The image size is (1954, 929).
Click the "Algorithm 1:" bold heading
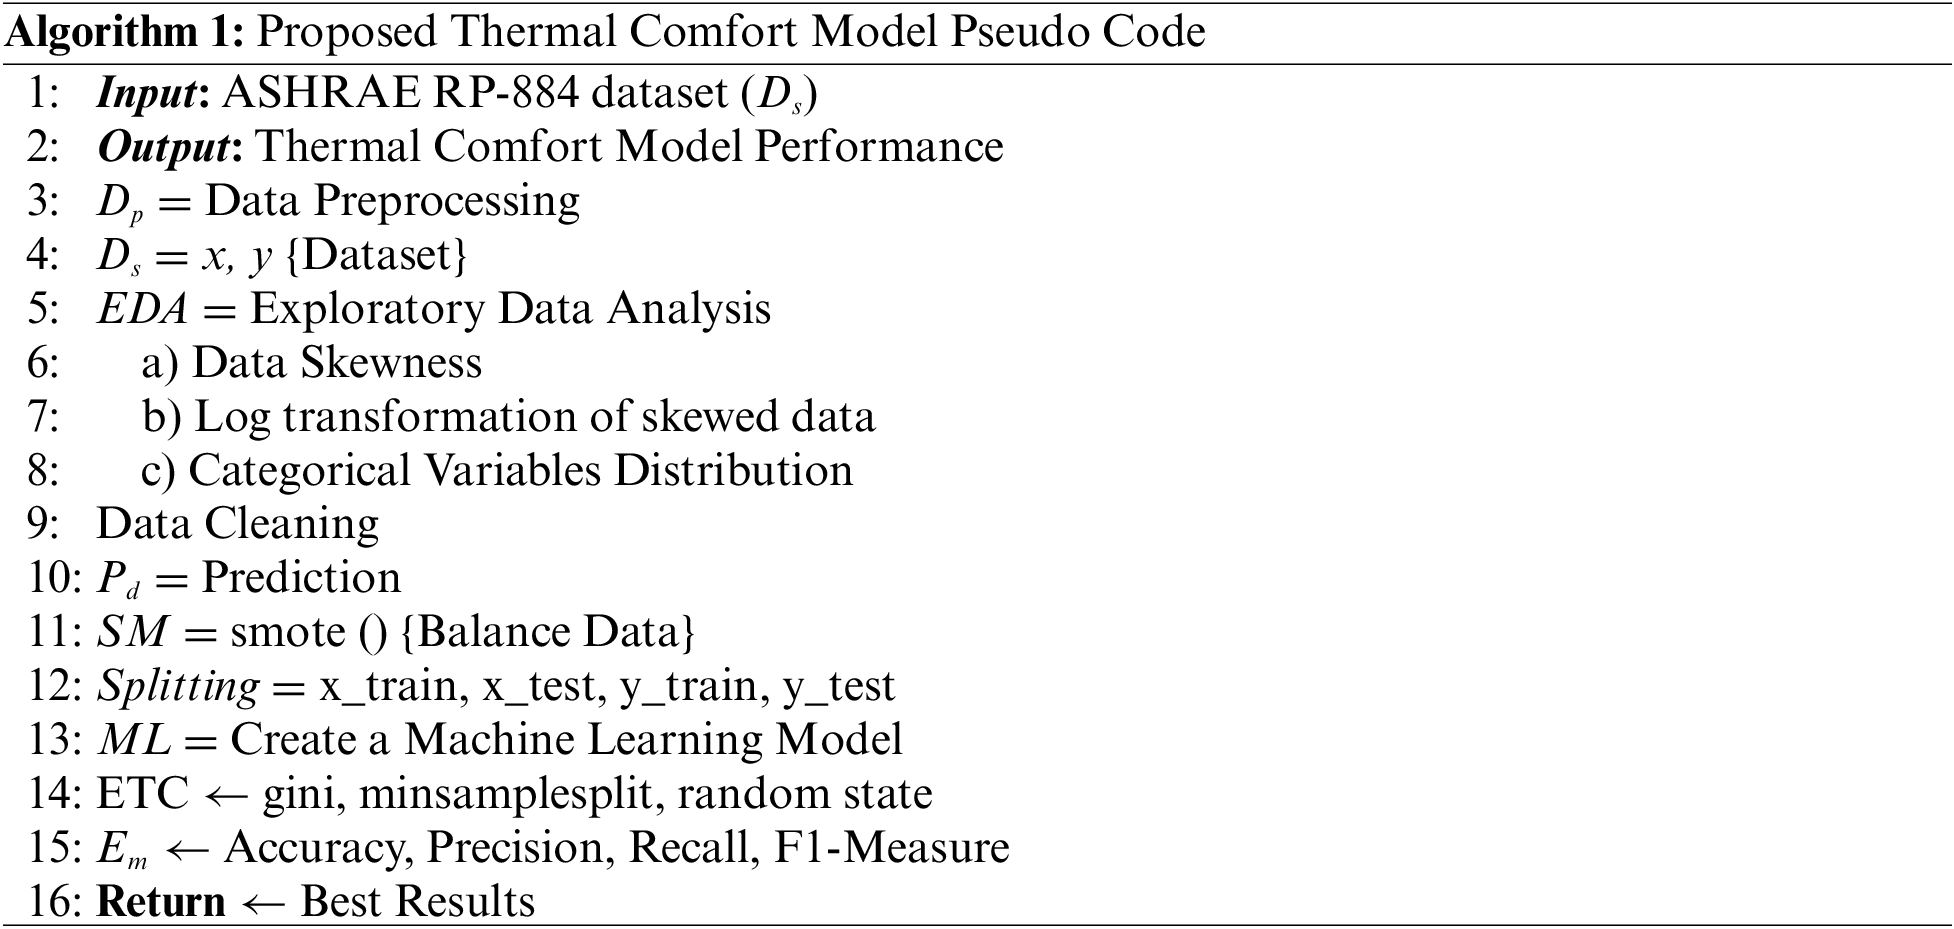(x=126, y=32)
